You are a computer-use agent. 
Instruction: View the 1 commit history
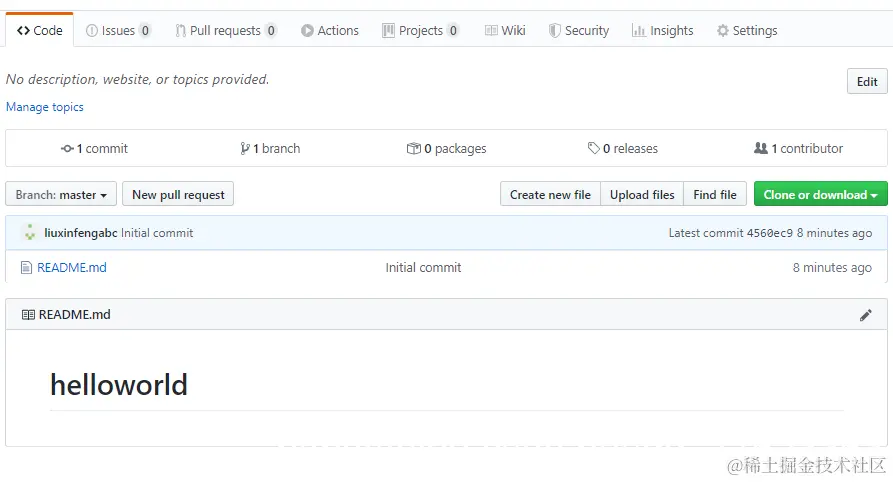click(95, 148)
